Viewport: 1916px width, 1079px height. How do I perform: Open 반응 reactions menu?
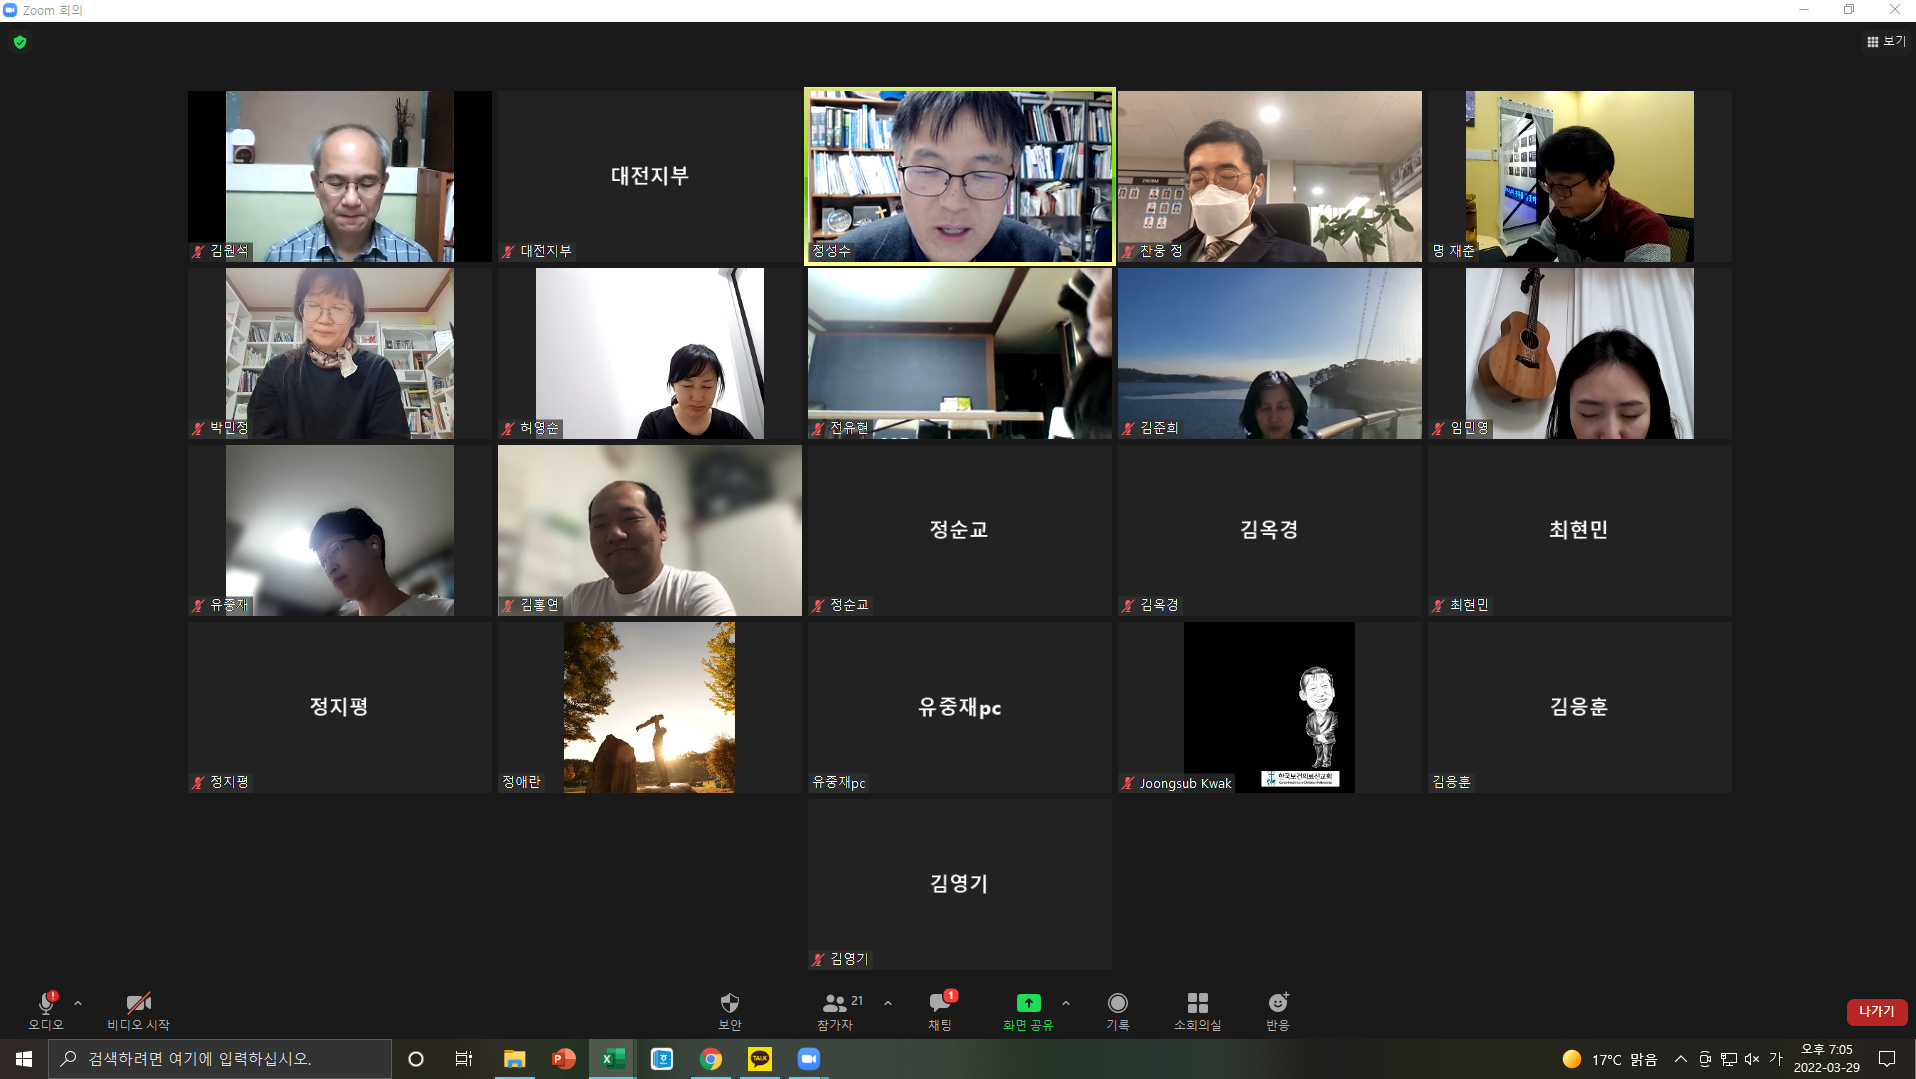tap(1278, 1011)
